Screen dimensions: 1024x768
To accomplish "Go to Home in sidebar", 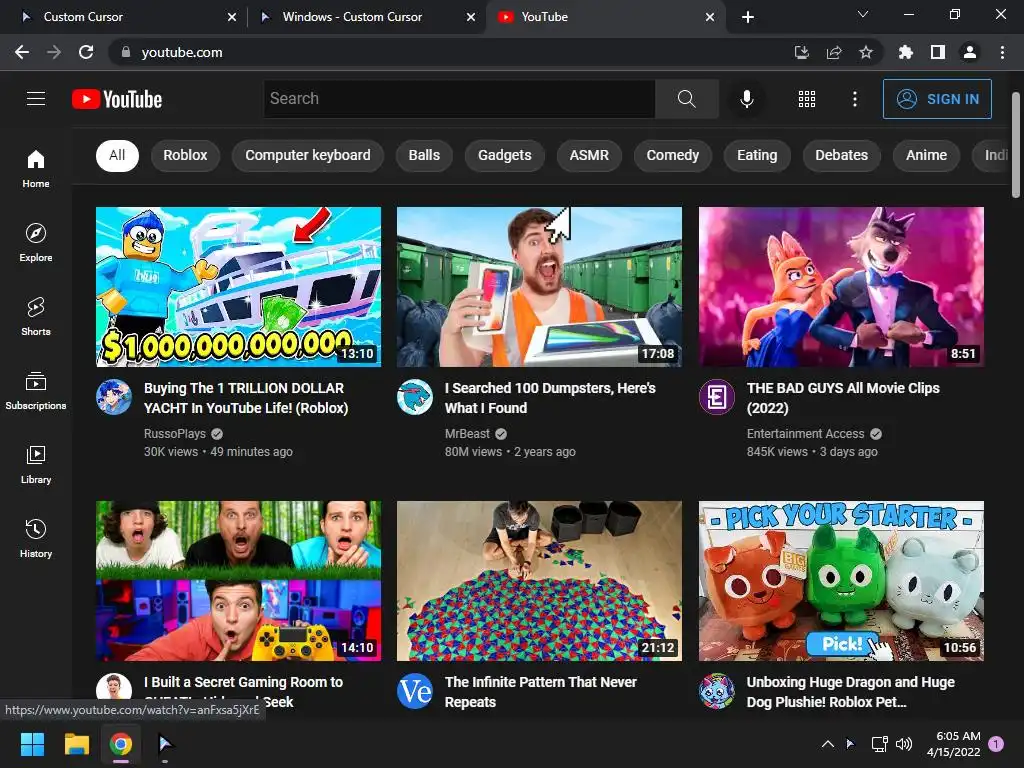I will pos(36,168).
